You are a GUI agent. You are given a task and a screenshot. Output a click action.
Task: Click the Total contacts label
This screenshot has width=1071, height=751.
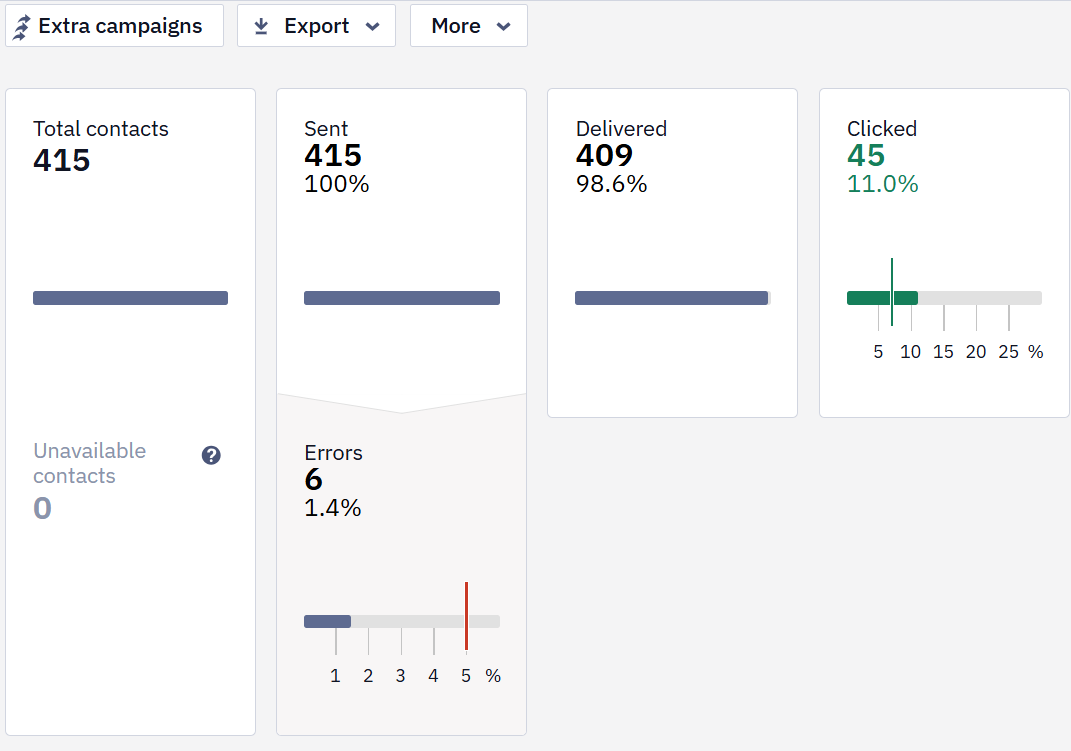[x=100, y=128]
